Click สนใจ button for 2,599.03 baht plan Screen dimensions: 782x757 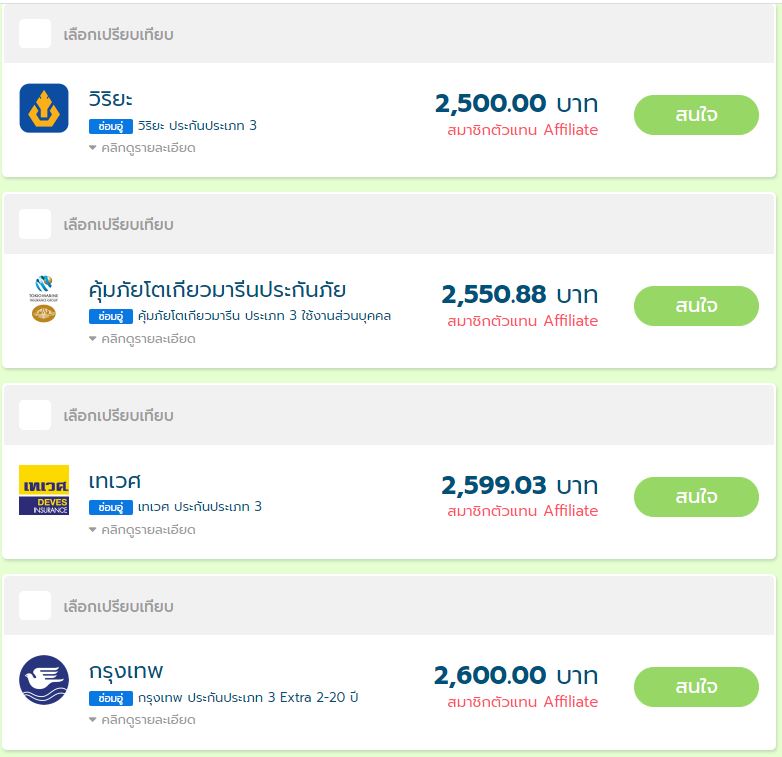[x=696, y=497]
